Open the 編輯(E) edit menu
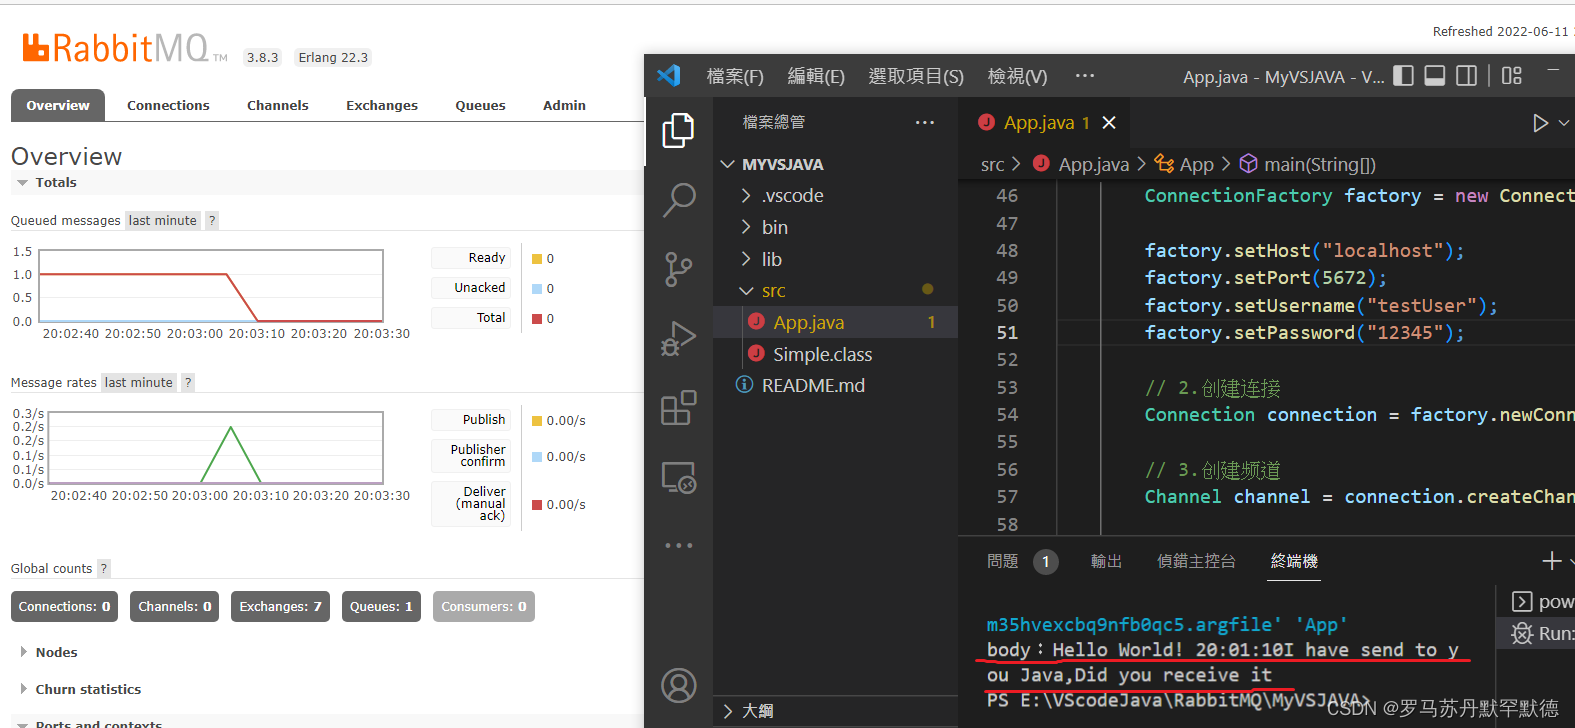1575x728 pixels. point(816,76)
